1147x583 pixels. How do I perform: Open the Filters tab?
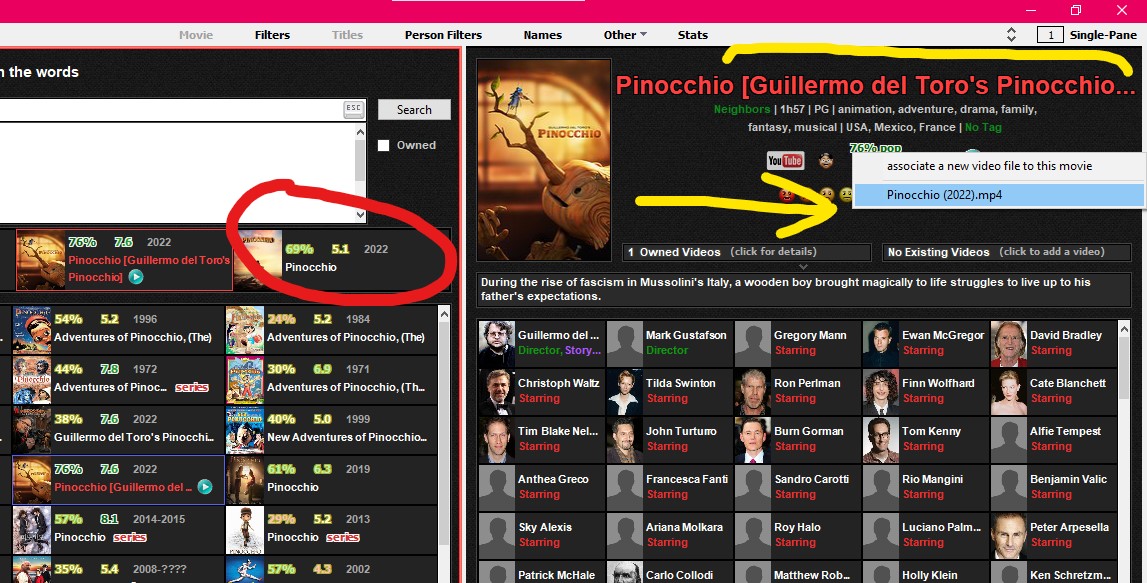(272, 34)
